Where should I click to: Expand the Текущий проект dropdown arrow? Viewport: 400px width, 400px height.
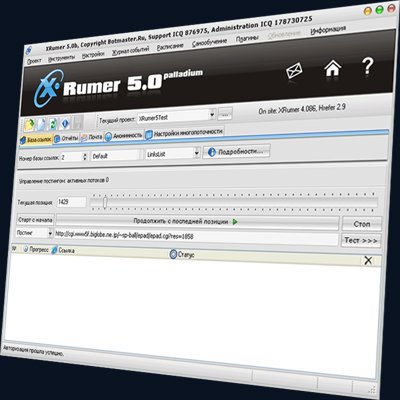click(x=212, y=115)
